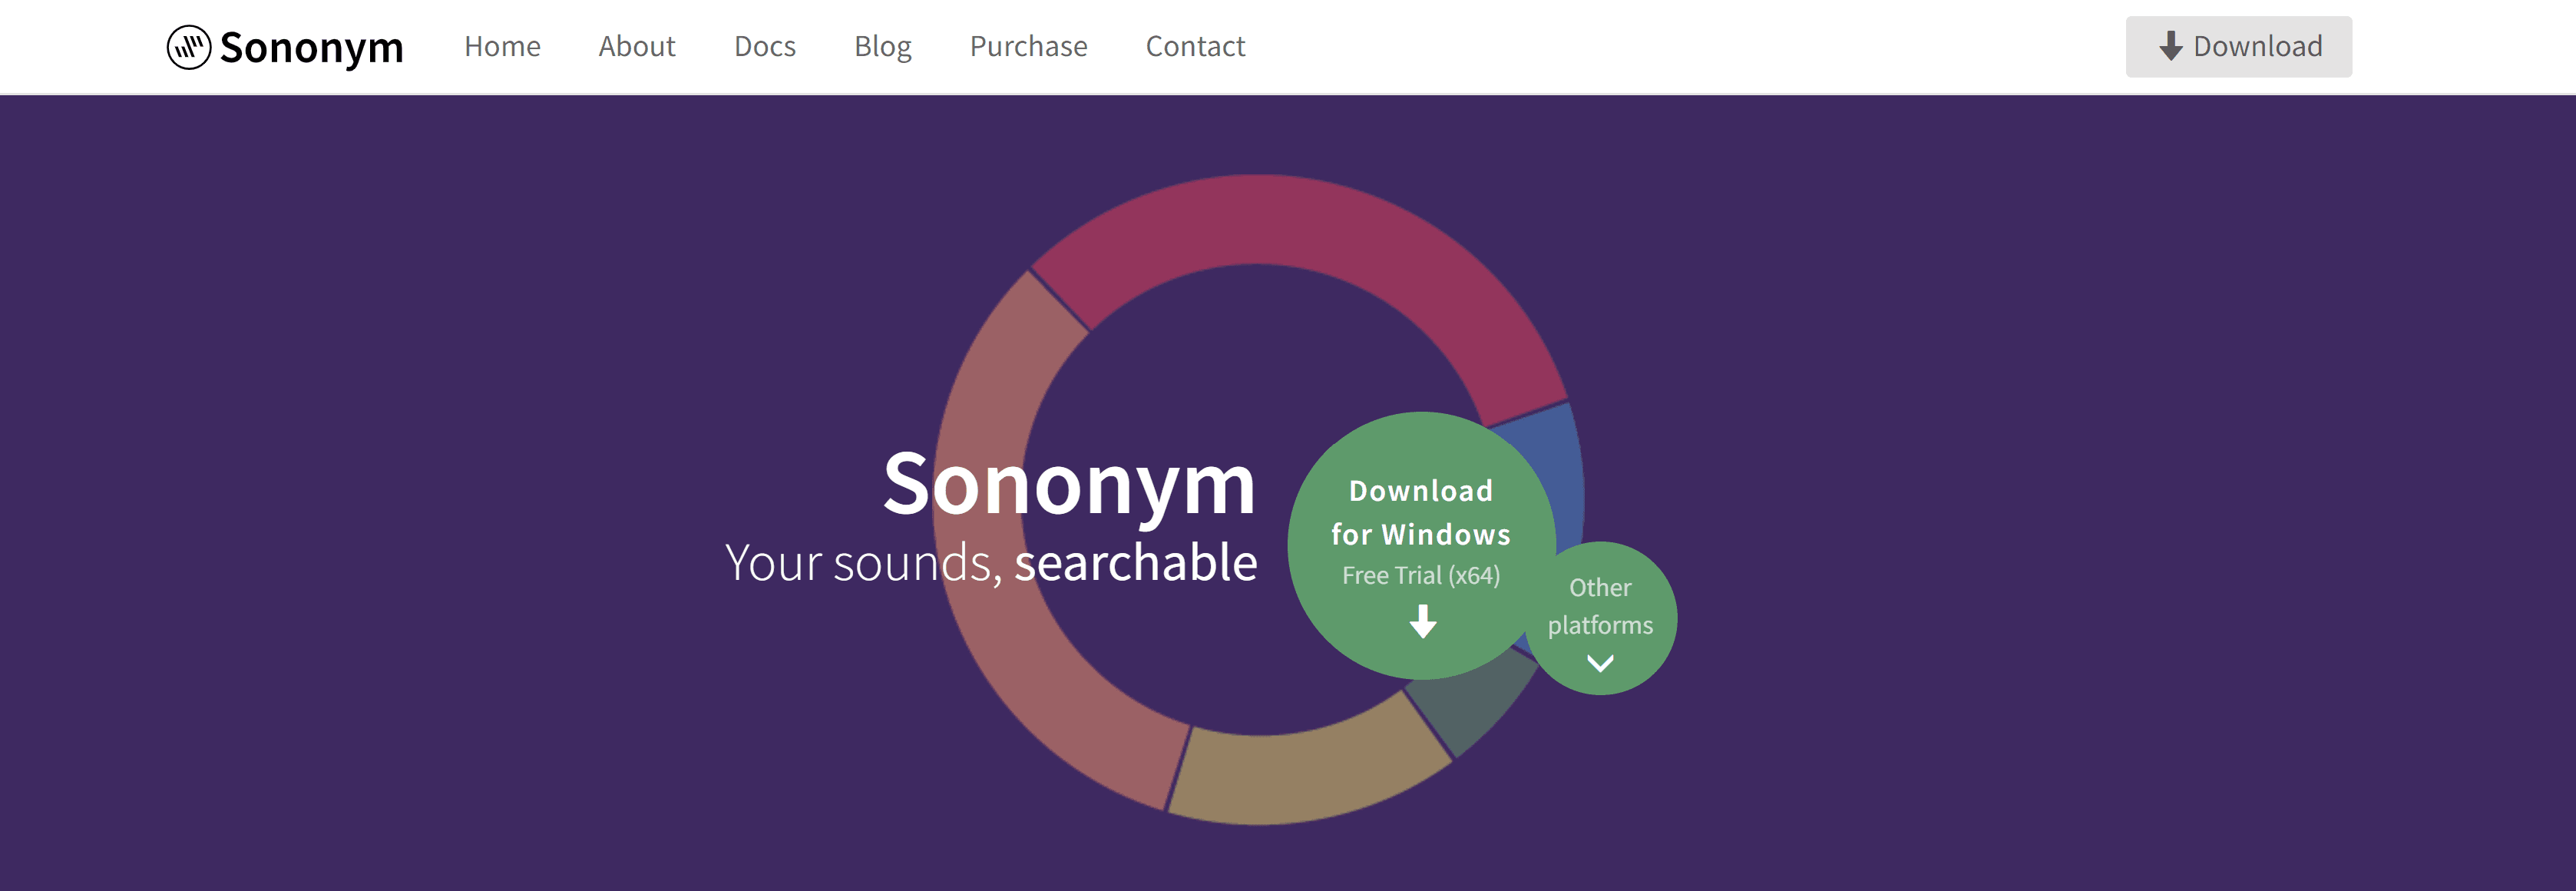Image resolution: width=2576 pixels, height=891 pixels.
Task: Open the Home menu item
Action: point(502,46)
